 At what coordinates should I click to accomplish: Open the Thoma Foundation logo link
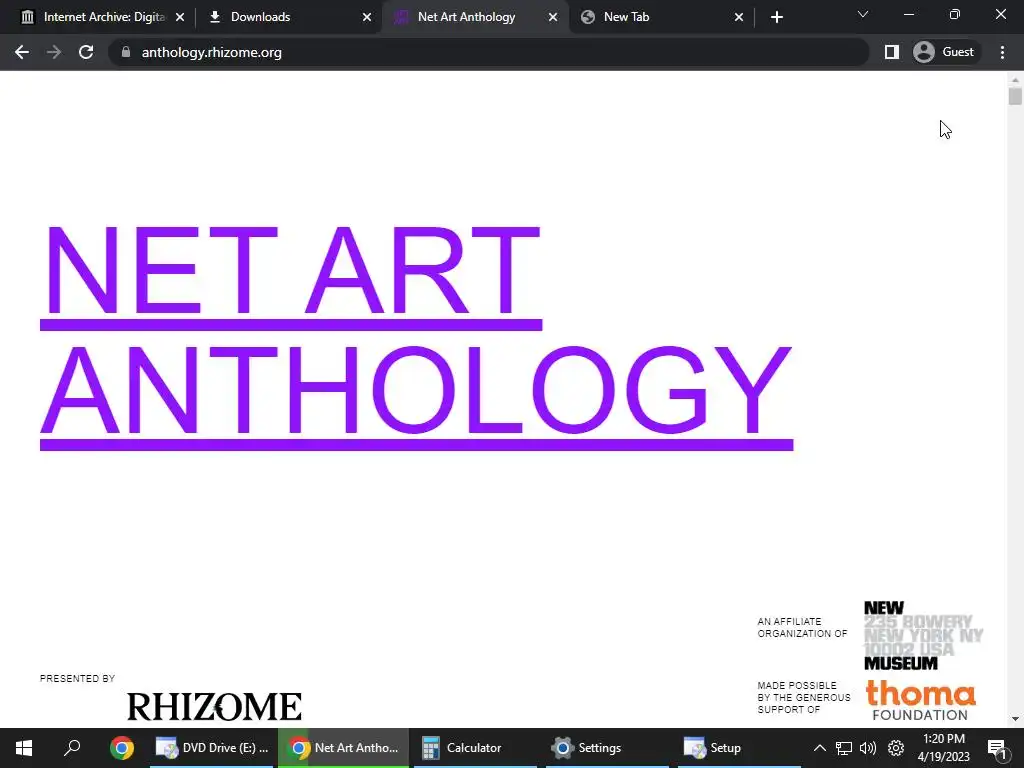pyautogui.click(x=921, y=700)
